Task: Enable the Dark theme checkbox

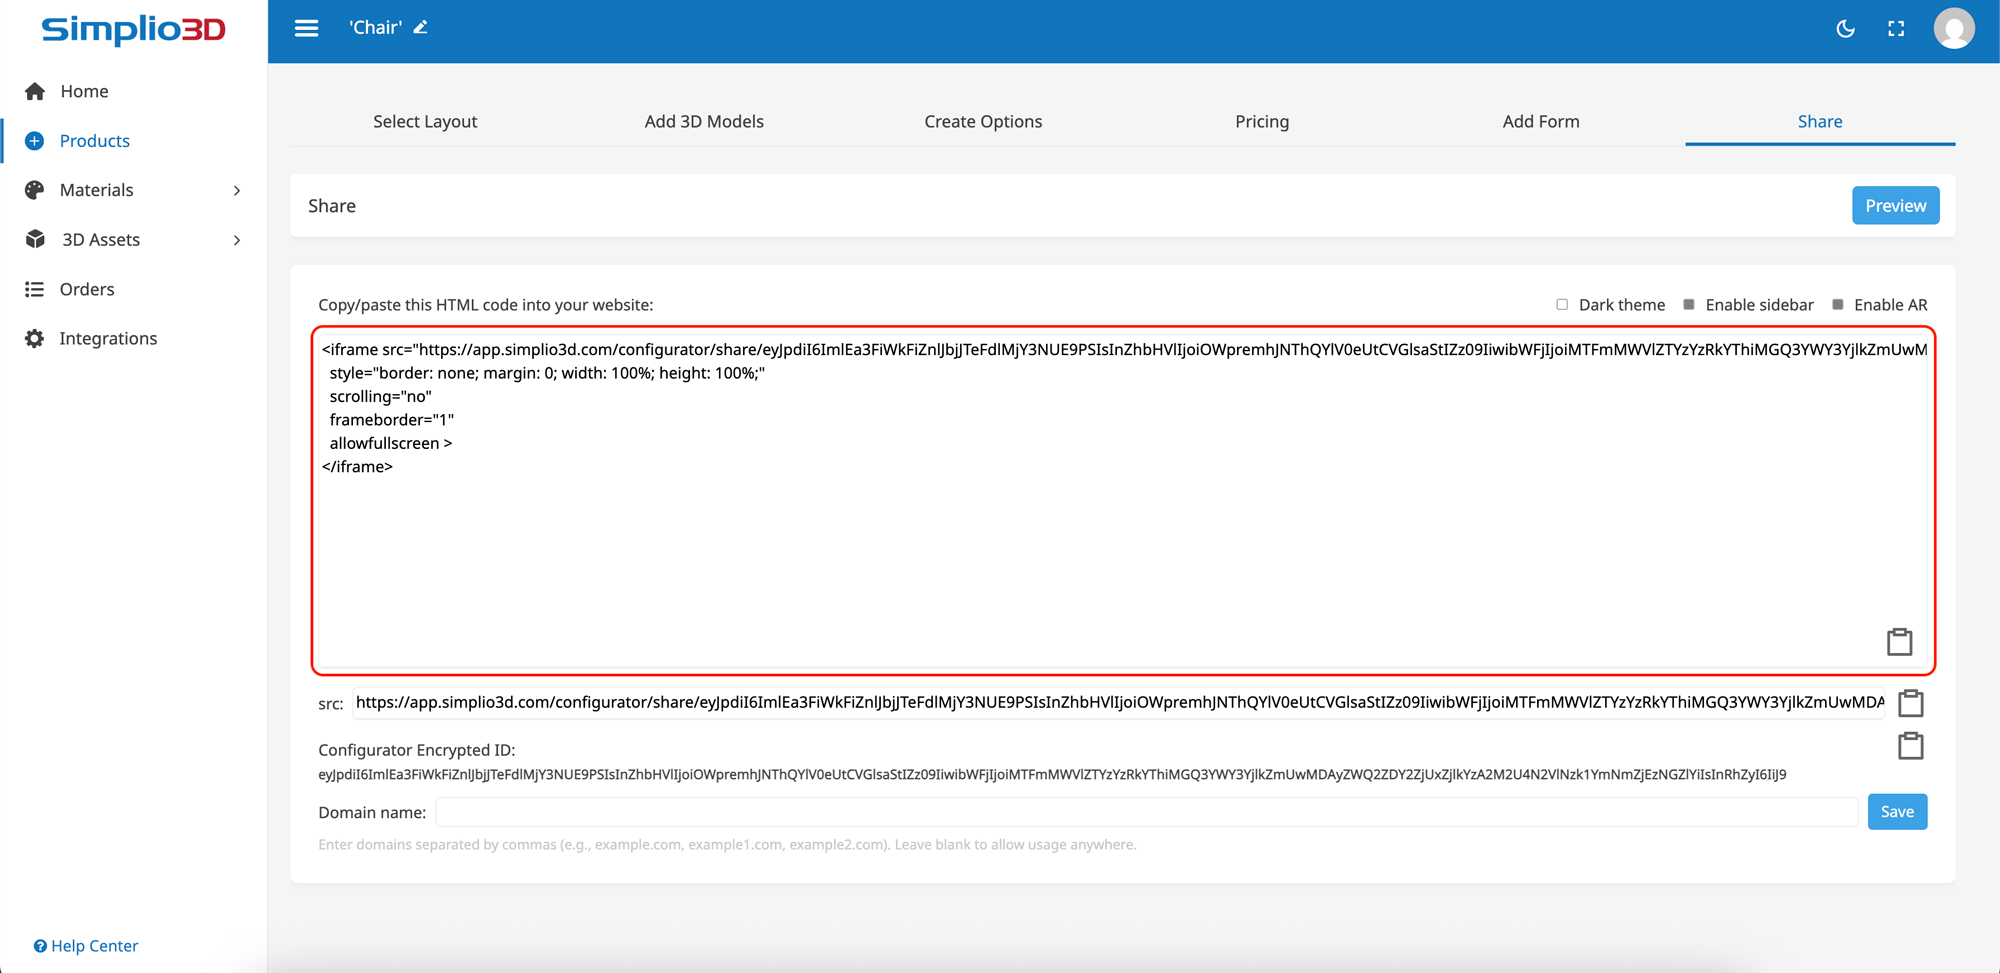Action: click(x=1562, y=305)
